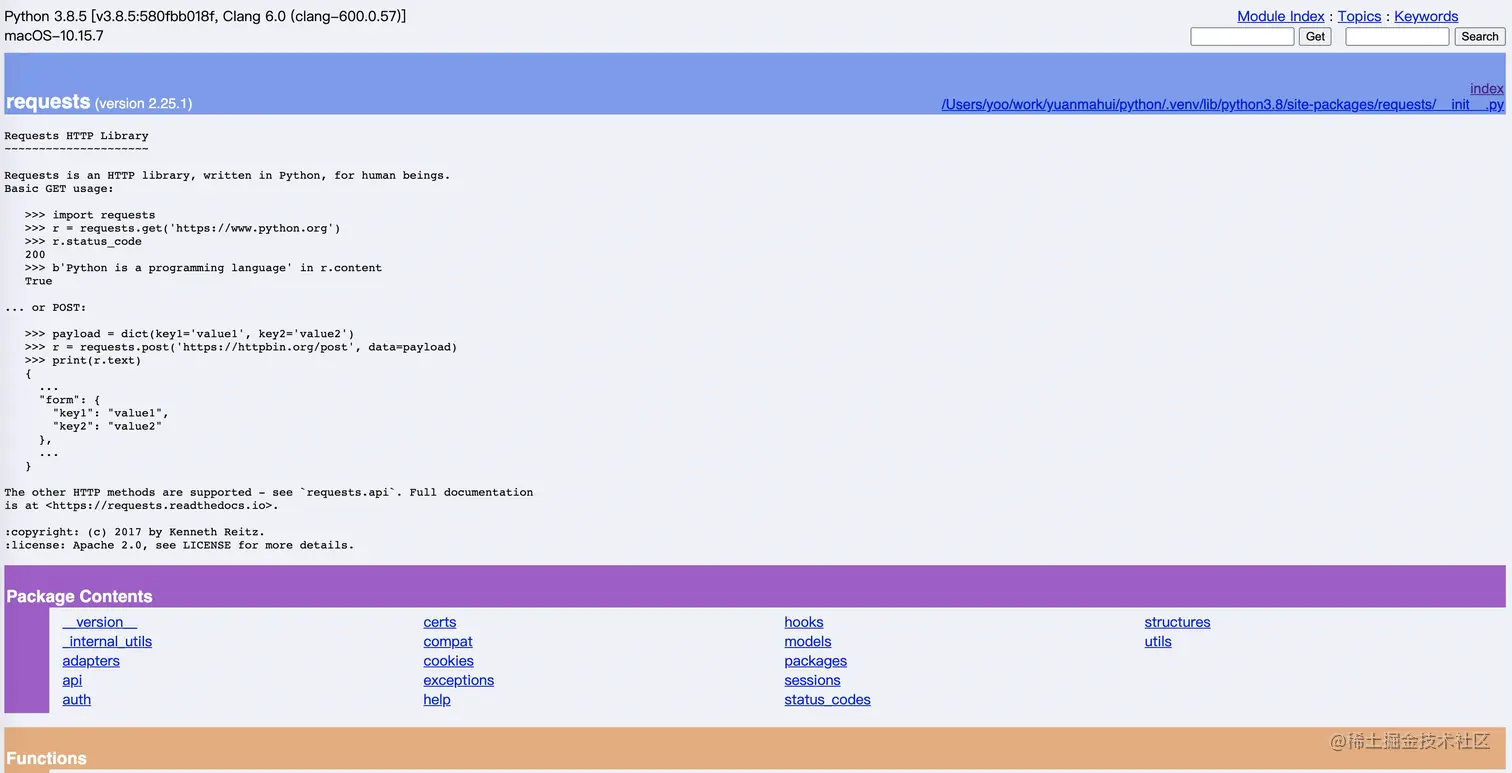Image resolution: width=1512 pixels, height=773 pixels.
Task: Click the Functions section heading
Action: click(46, 758)
